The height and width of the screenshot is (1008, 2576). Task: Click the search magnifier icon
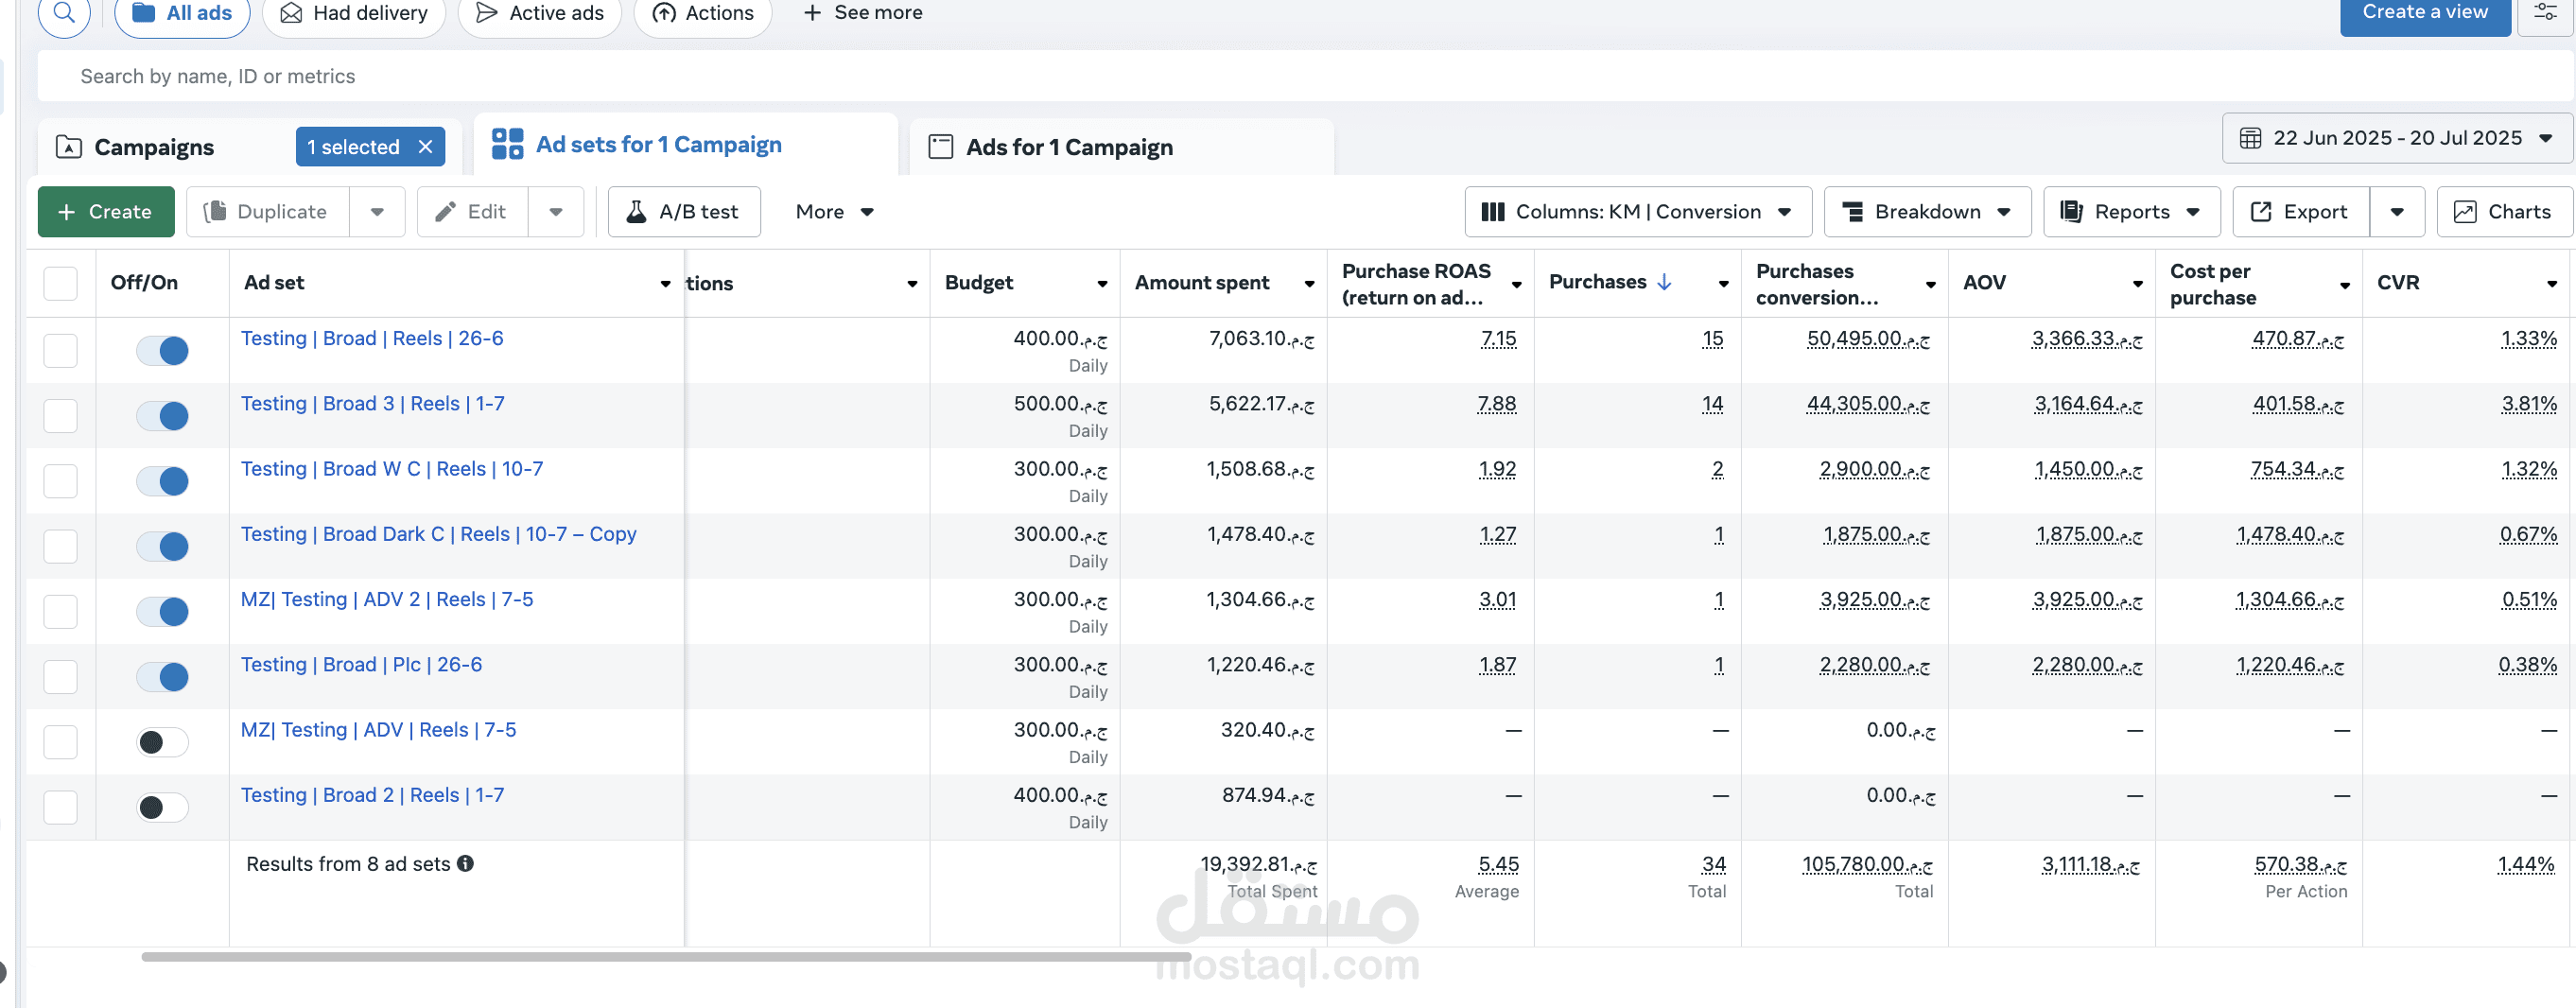(x=64, y=13)
